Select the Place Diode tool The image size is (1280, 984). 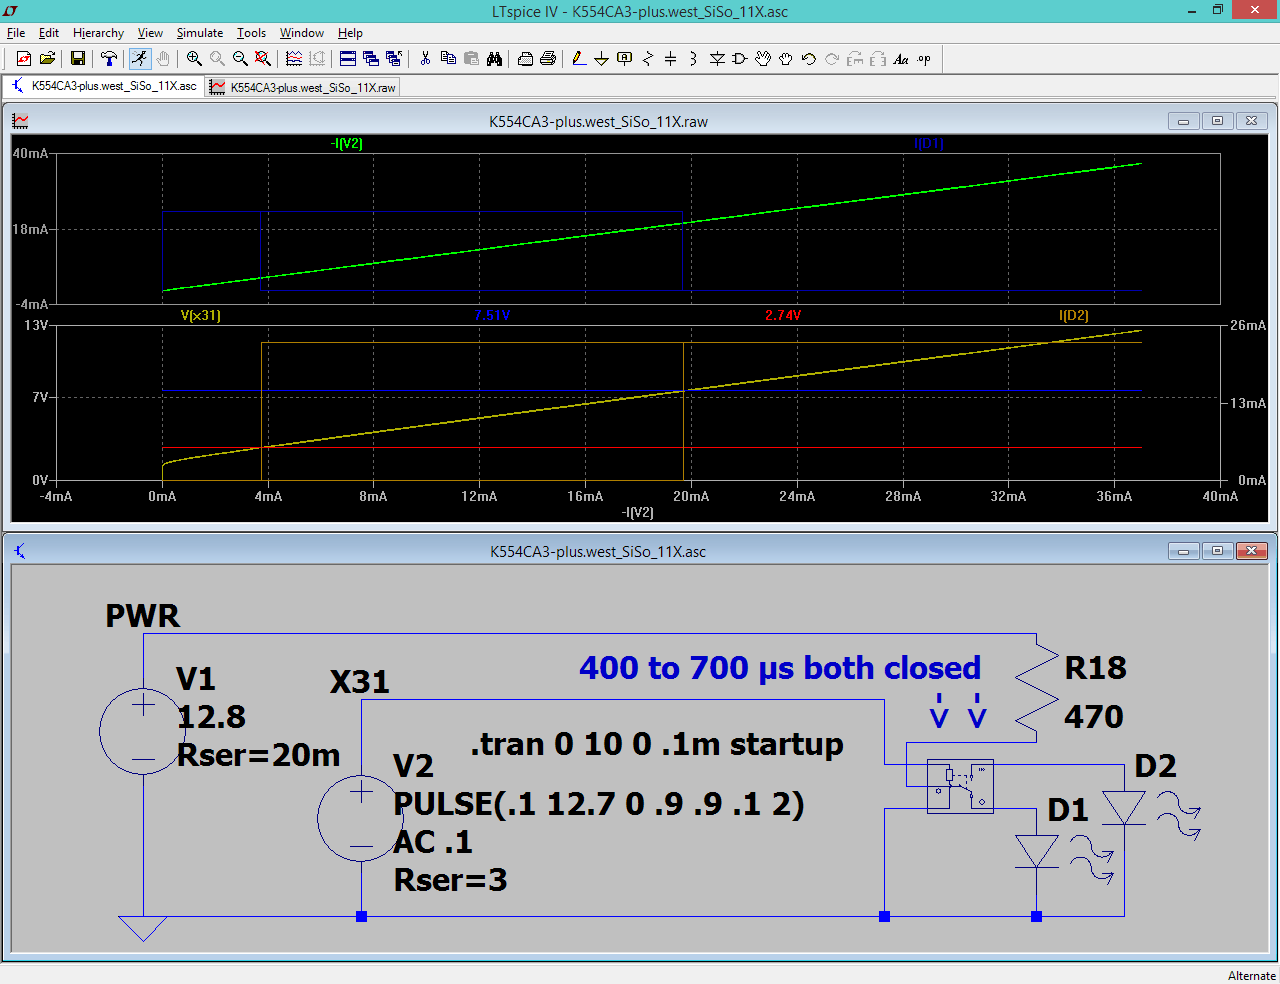click(717, 59)
